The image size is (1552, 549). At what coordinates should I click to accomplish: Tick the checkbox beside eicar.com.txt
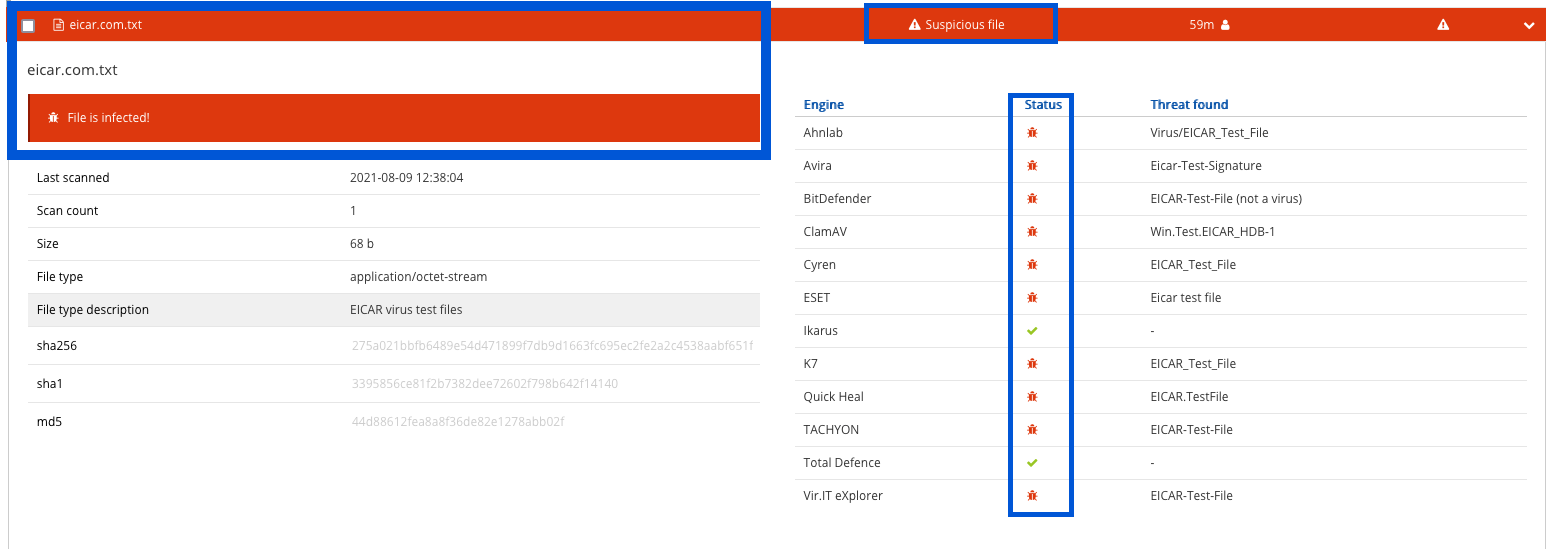coord(28,25)
